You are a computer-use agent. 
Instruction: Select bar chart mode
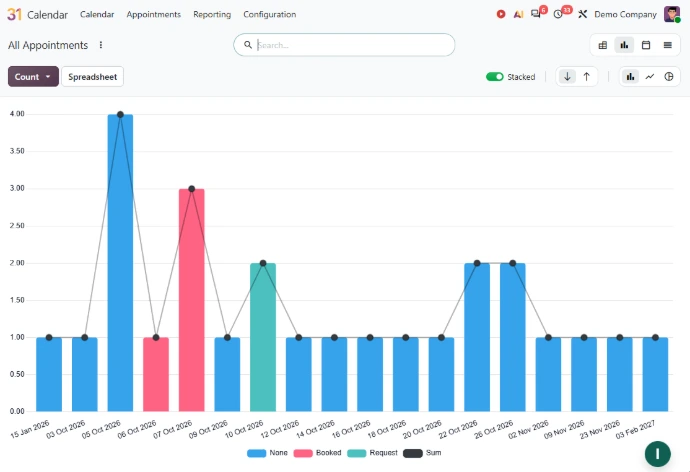click(x=631, y=77)
